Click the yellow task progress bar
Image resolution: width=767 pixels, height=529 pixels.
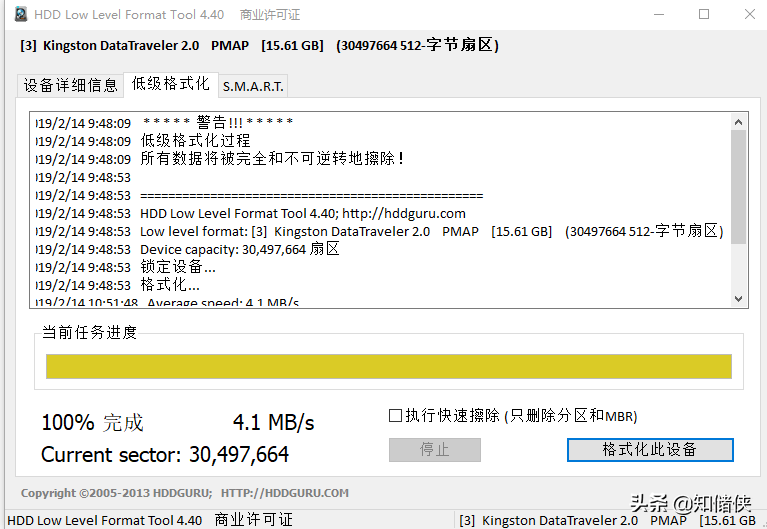click(388, 367)
